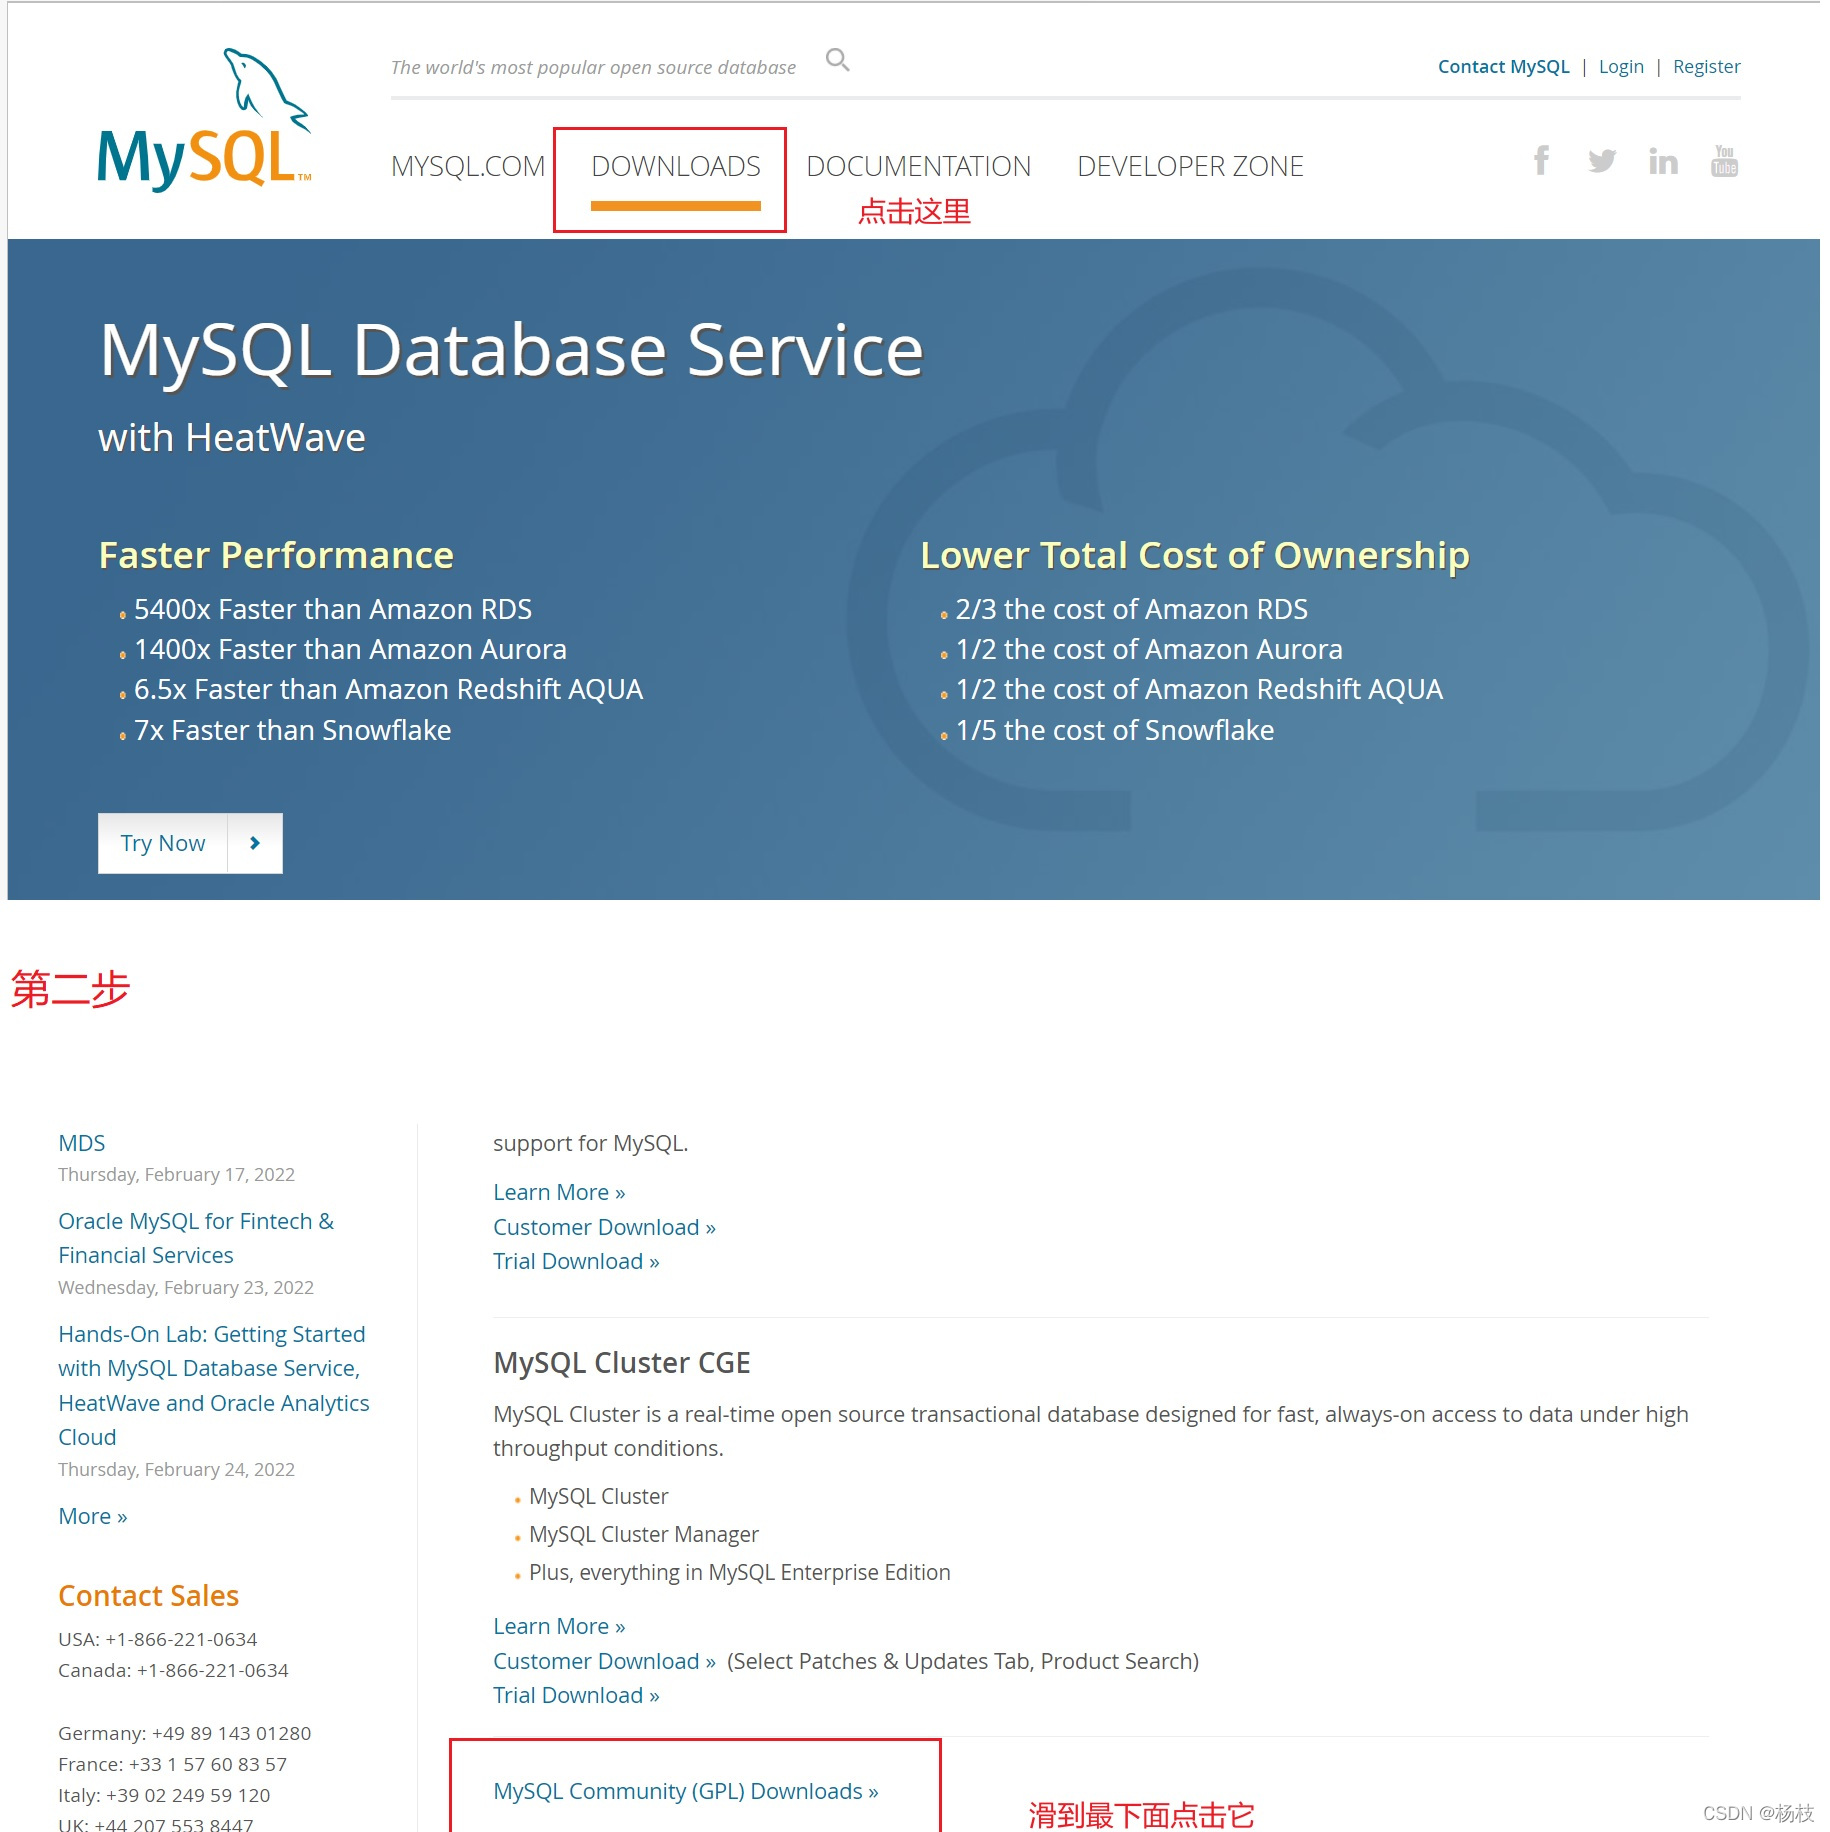Click Trial Download » under support for MySQL
Image resolution: width=1830 pixels, height=1832 pixels.
pyautogui.click(x=576, y=1261)
